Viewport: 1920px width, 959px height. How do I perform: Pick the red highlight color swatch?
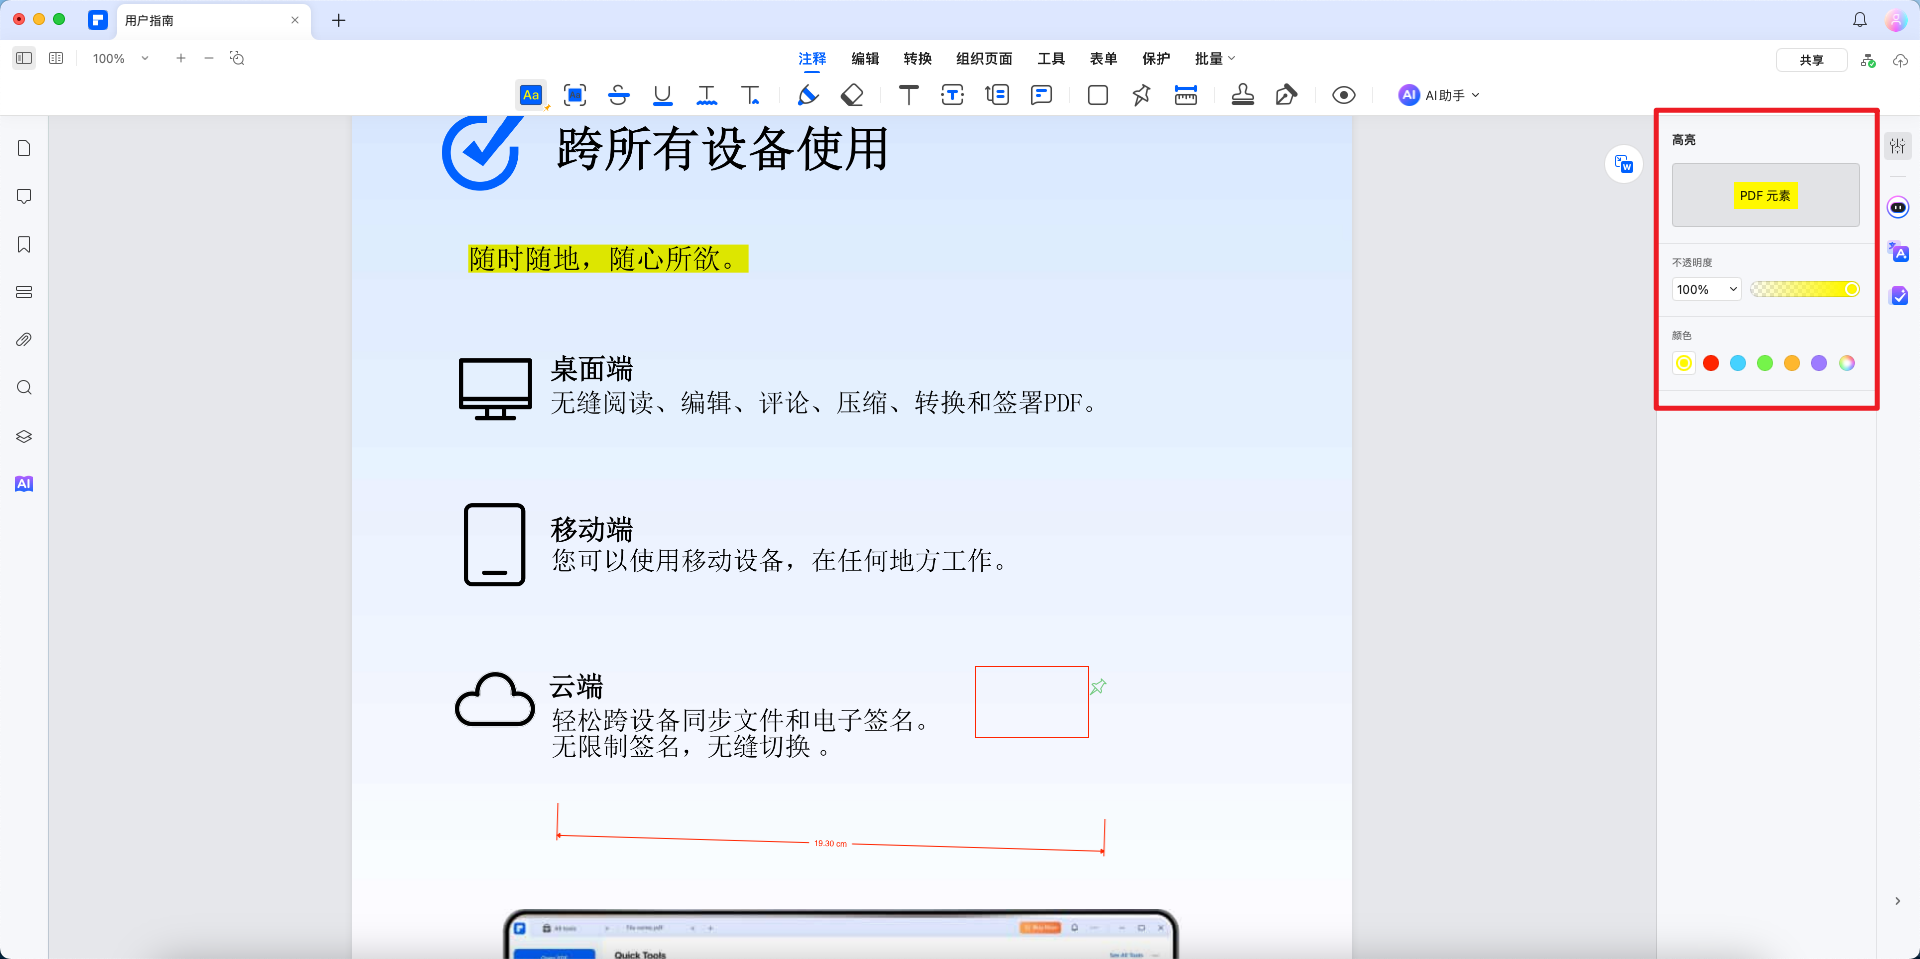point(1711,363)
